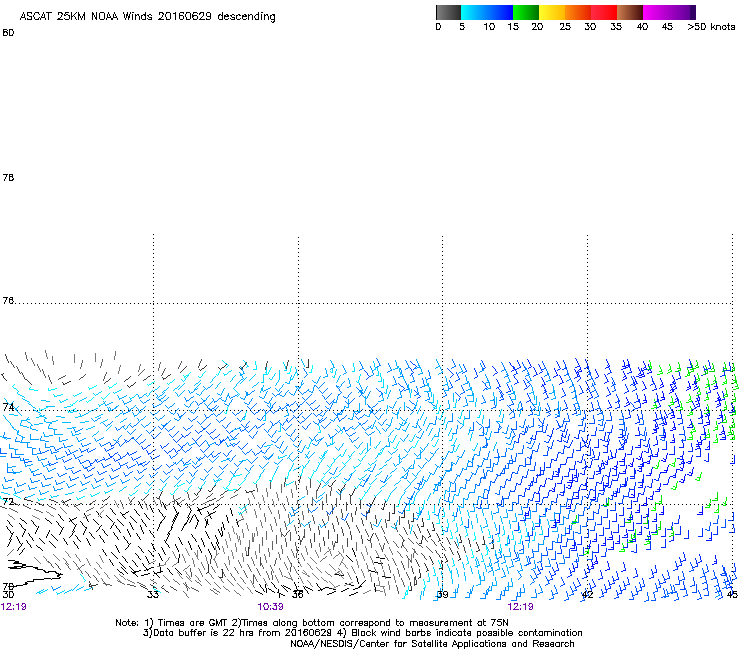Select the '80' latitude axis label
Screen dimensions: 740x650
coord(8,33)
